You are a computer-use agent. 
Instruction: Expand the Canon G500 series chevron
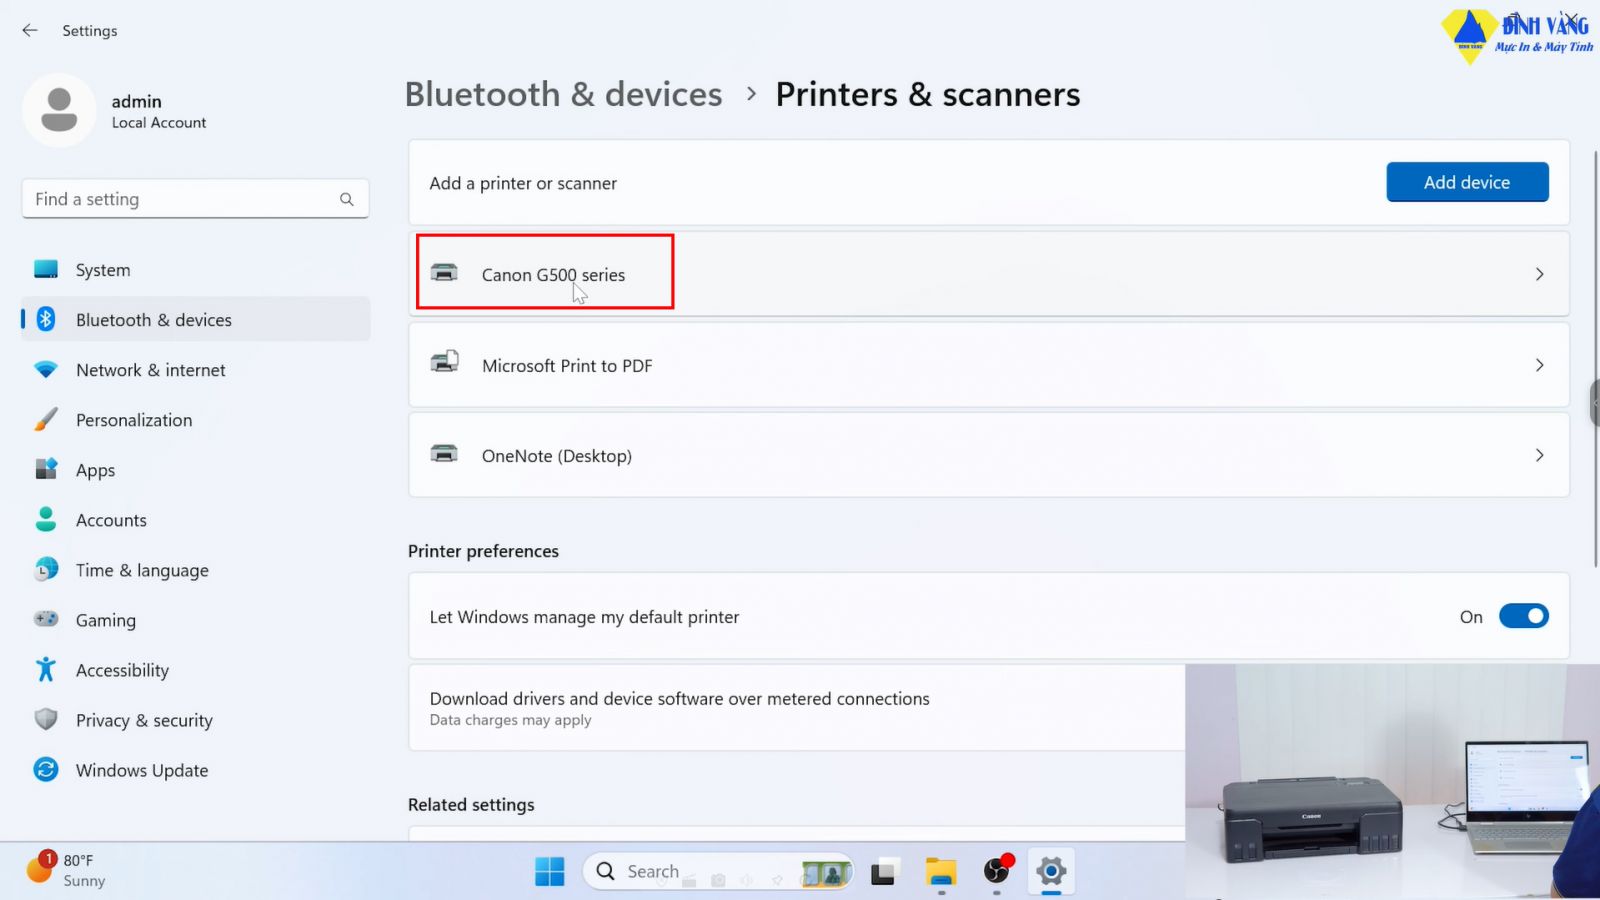1539,274
